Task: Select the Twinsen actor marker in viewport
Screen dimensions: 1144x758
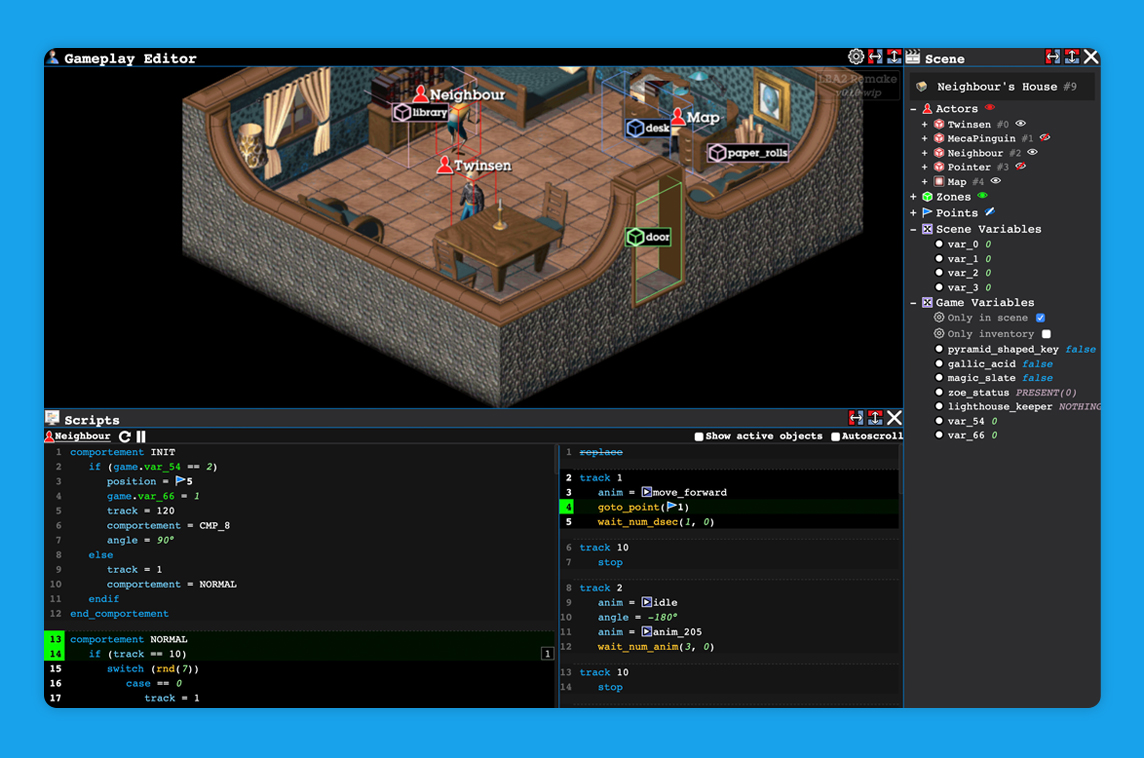Action: coord(474,166)
